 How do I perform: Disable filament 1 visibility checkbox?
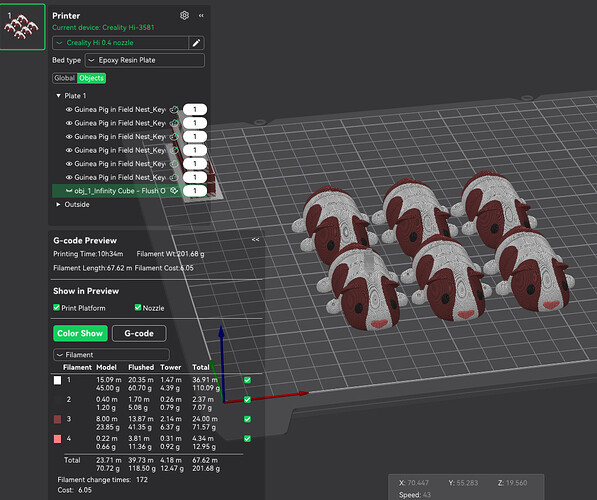pos(247,380)
